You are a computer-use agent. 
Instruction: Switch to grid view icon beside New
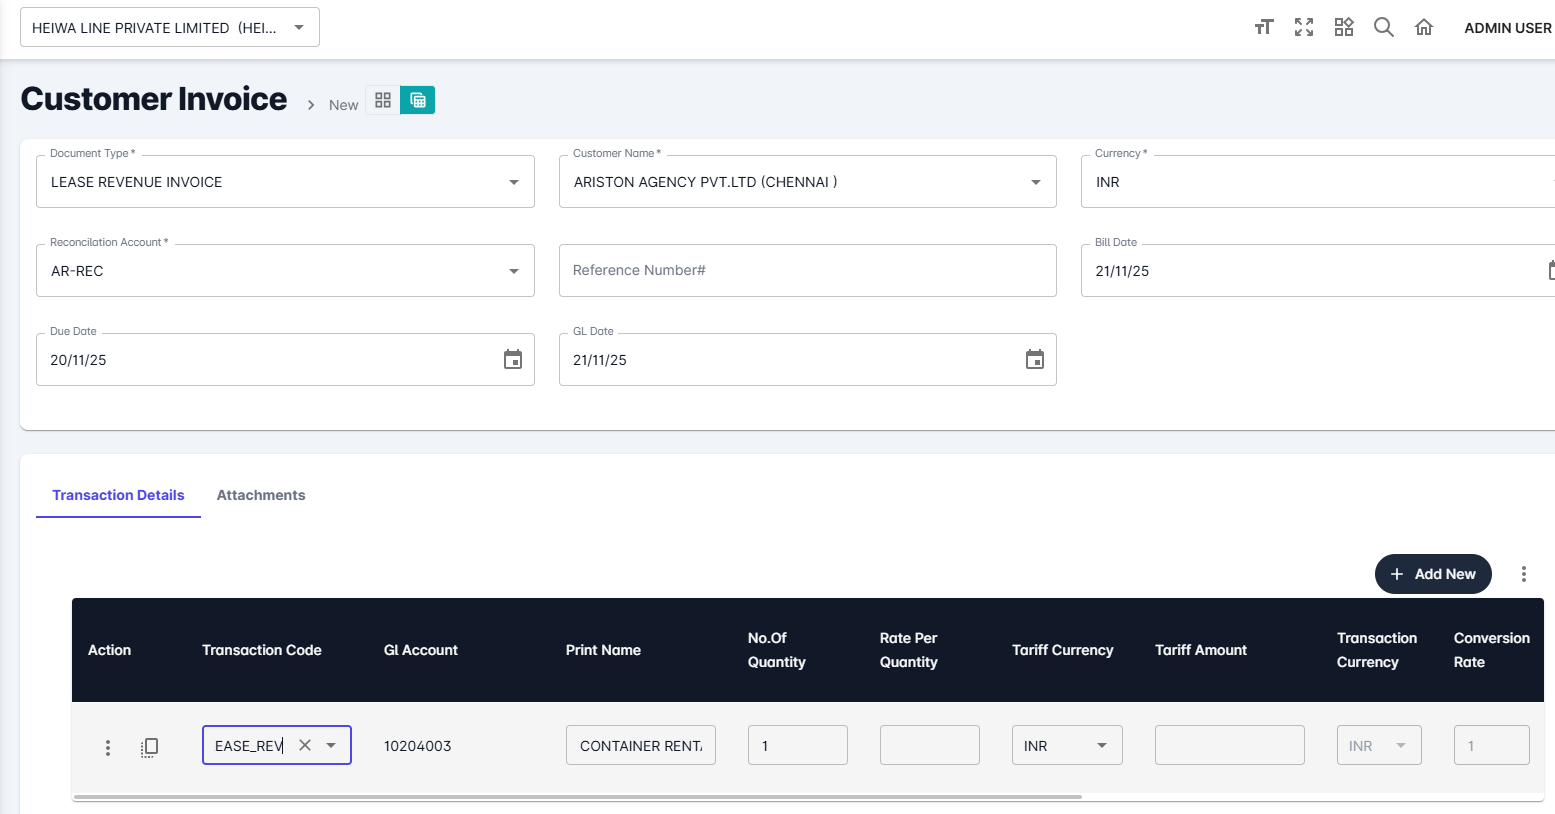pos(383,100)
